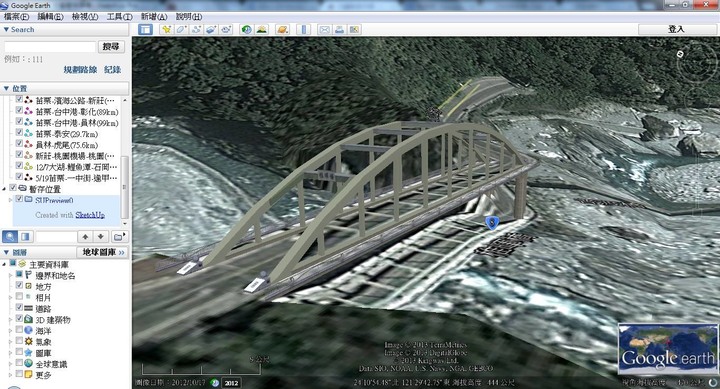
Task: Click the weather sun layer icon
Action: pos(28,341)
